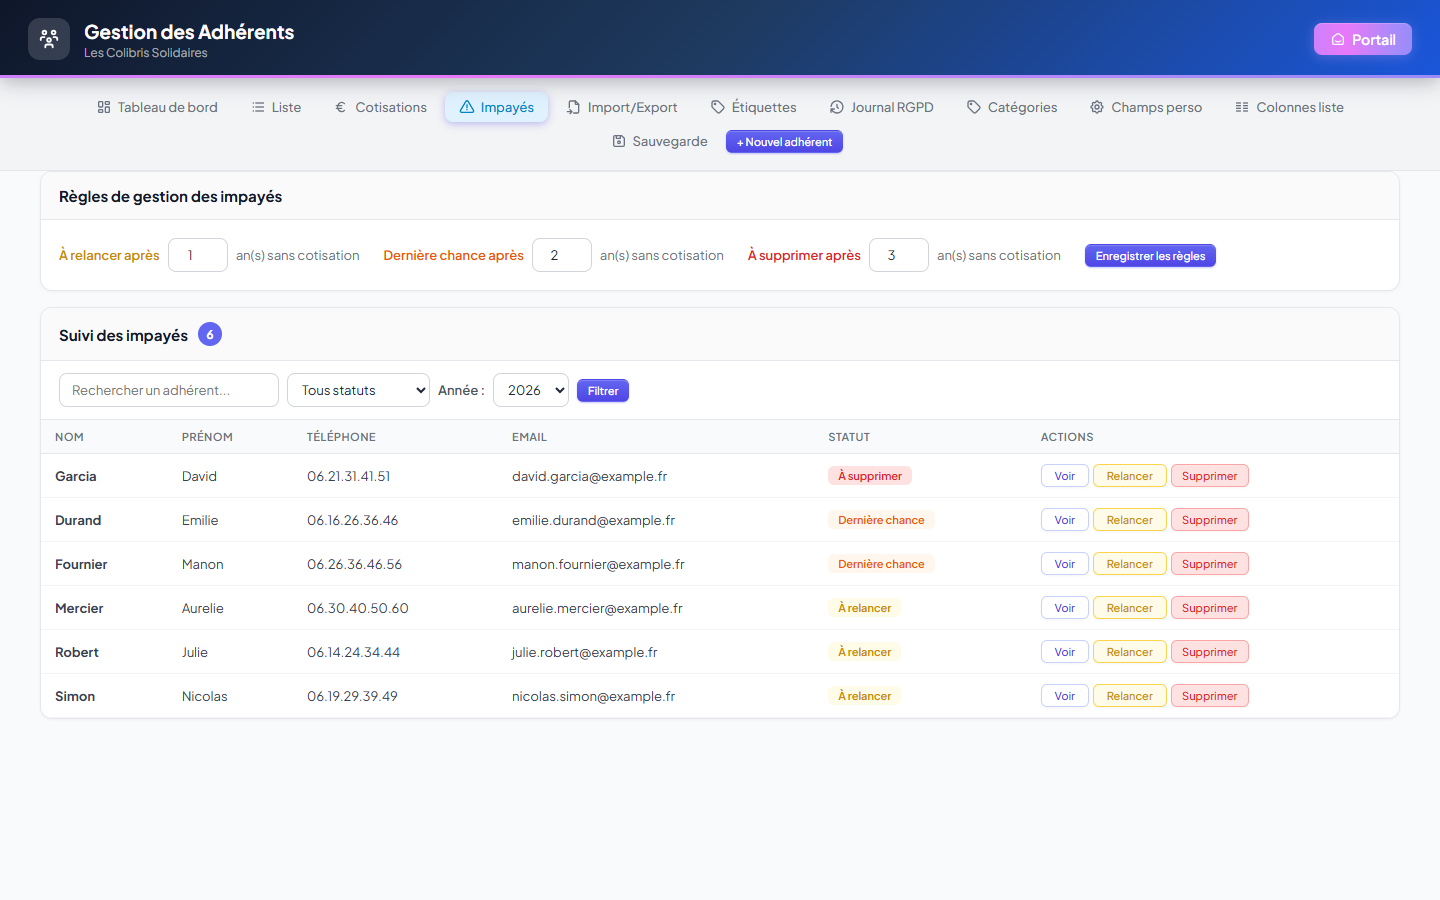Viewport: 1440px width, 900px height.
Task: Switch to the Catégories tab
Action: pyautogui.click(x=1012, y=107)
